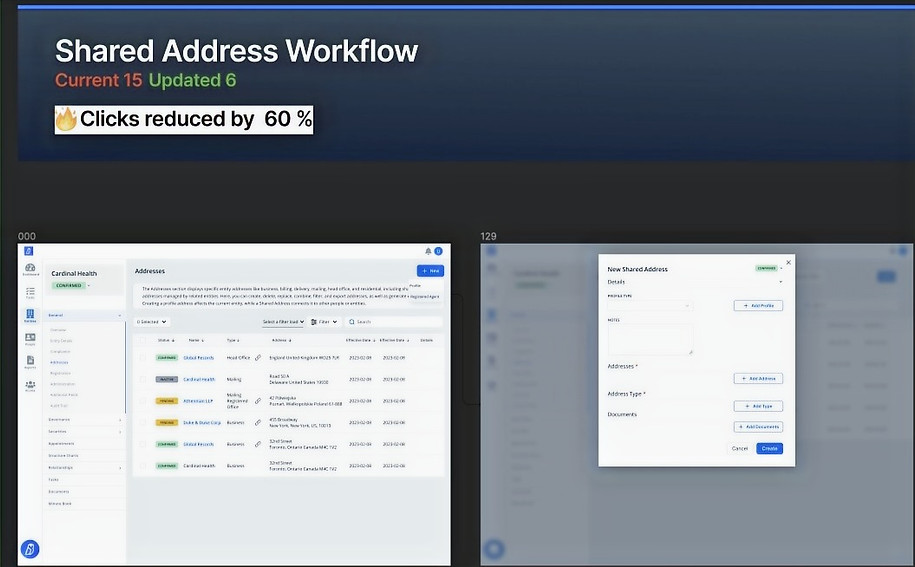The height and width of the screenshot is (567, 915).
Task: Select the Entities building icon in the rail
Action: [x=30, y=316]
